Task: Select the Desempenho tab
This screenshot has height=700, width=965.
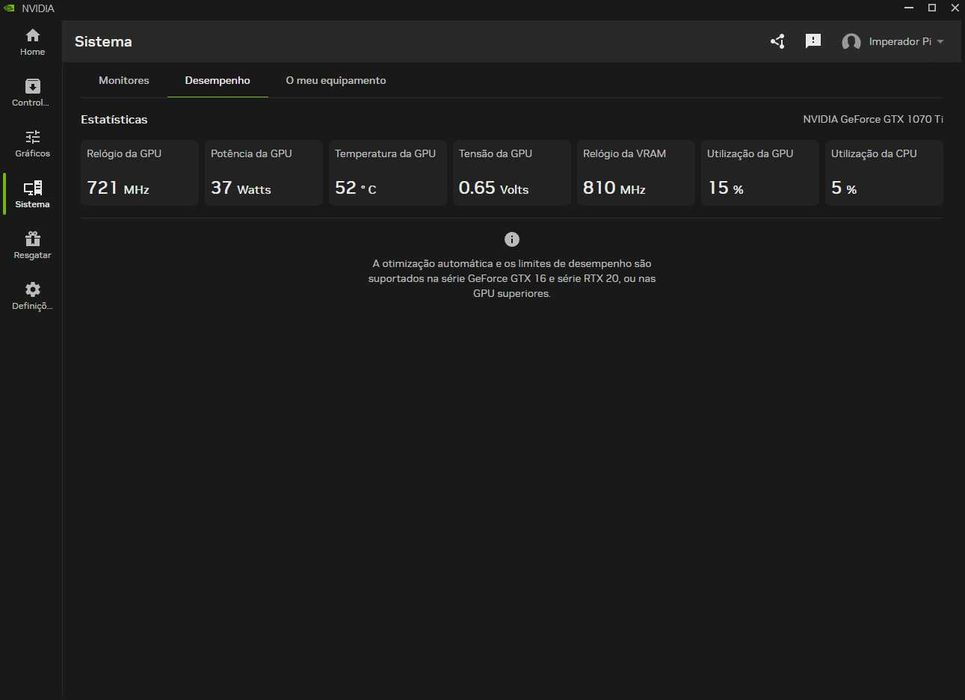Action: tap(217, 80)
